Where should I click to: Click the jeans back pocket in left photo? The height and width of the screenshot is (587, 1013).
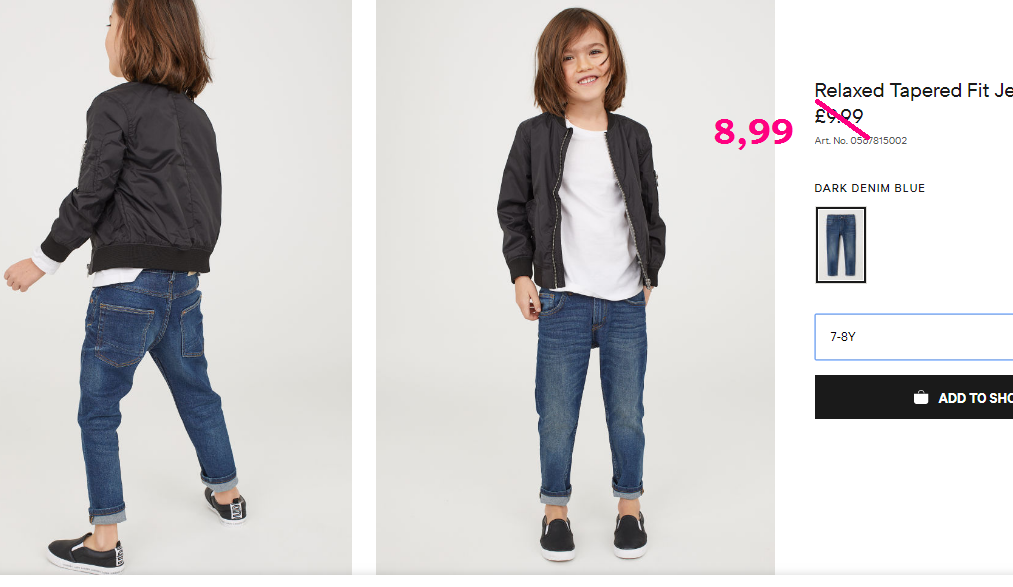pos(123,333)
